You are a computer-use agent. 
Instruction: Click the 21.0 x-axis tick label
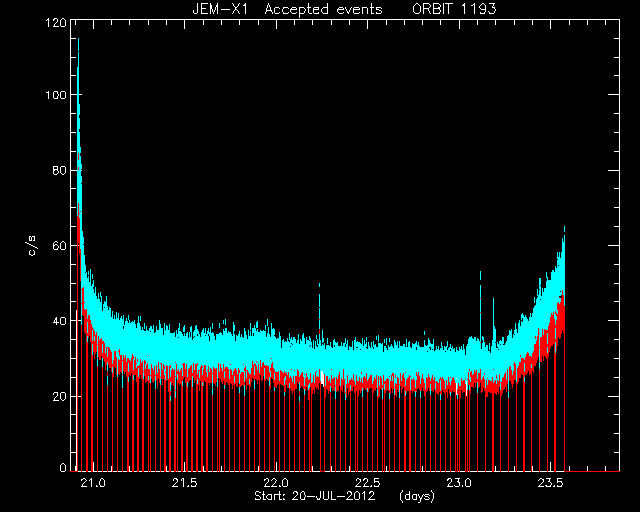[93, 483]
